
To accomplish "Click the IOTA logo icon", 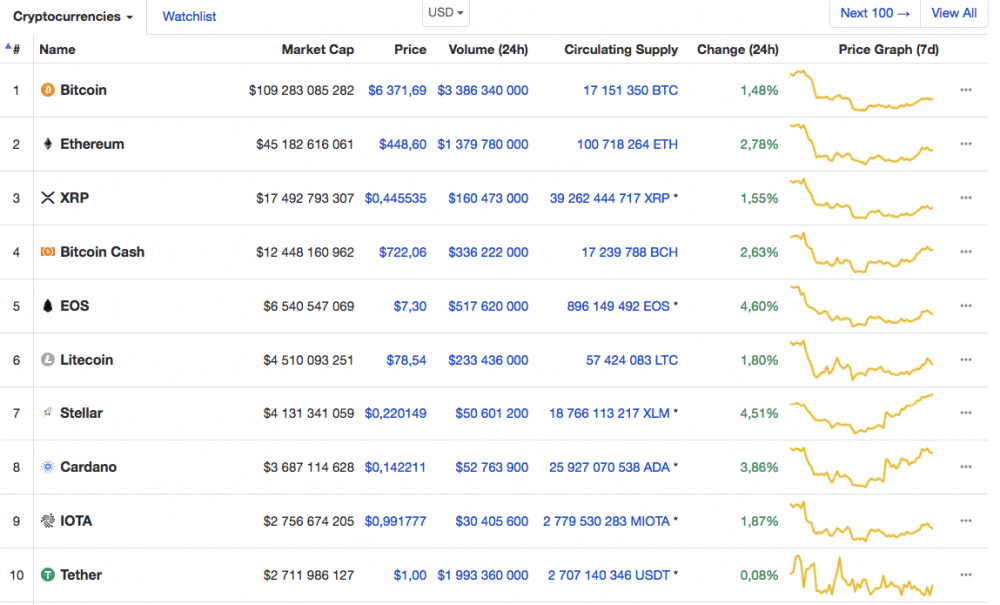I will pyautogui.click(x=47, y=521).
